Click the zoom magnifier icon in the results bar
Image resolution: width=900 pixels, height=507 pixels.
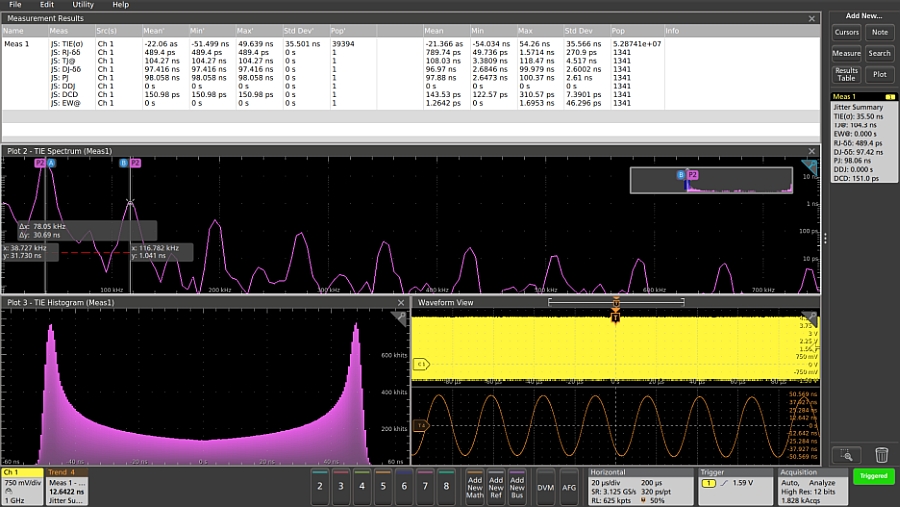pos(846,455)
